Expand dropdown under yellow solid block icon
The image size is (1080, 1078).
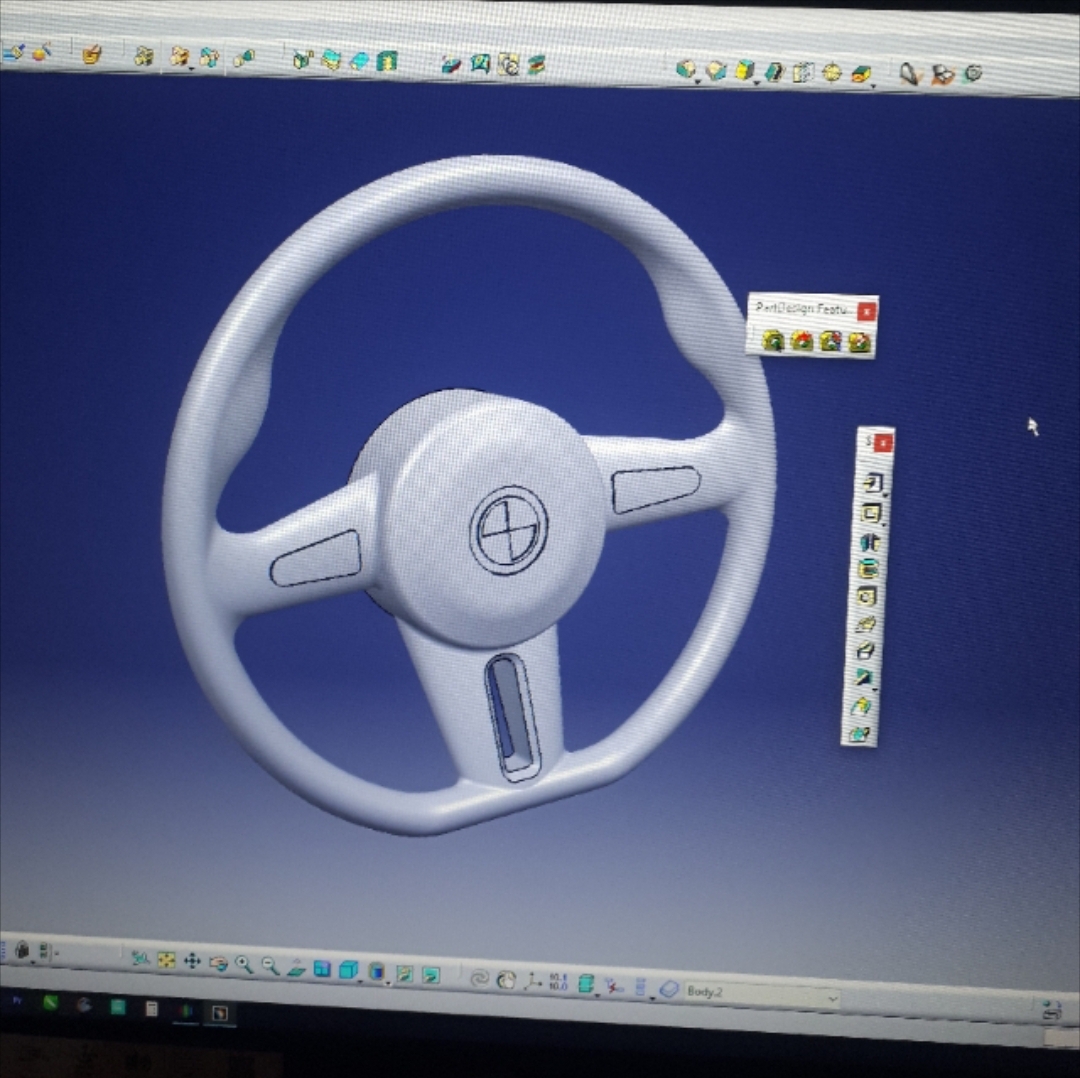(756, 83)
